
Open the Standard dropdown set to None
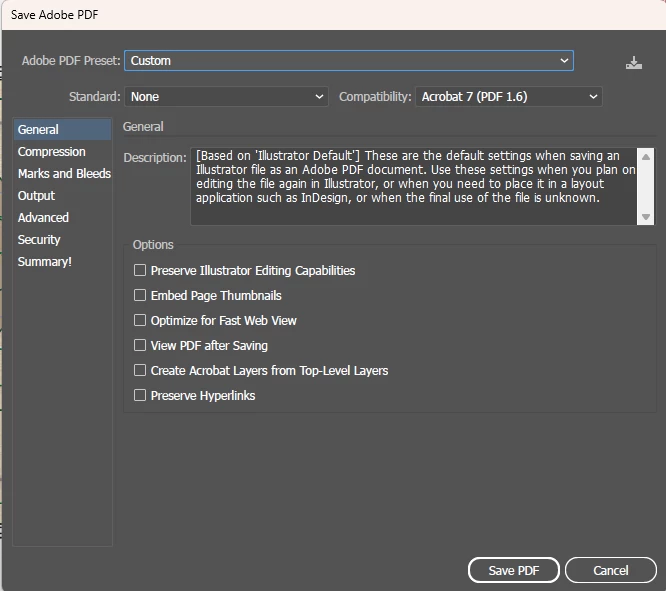pyautogui.click(x=226, y=97)
